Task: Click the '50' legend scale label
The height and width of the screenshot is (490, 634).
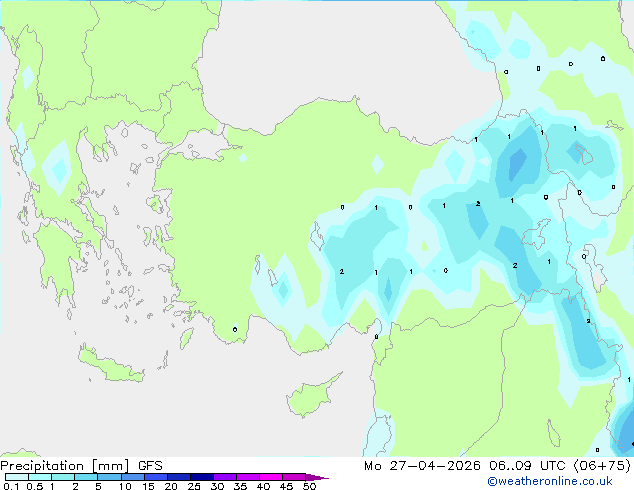Action: [309, 486]
